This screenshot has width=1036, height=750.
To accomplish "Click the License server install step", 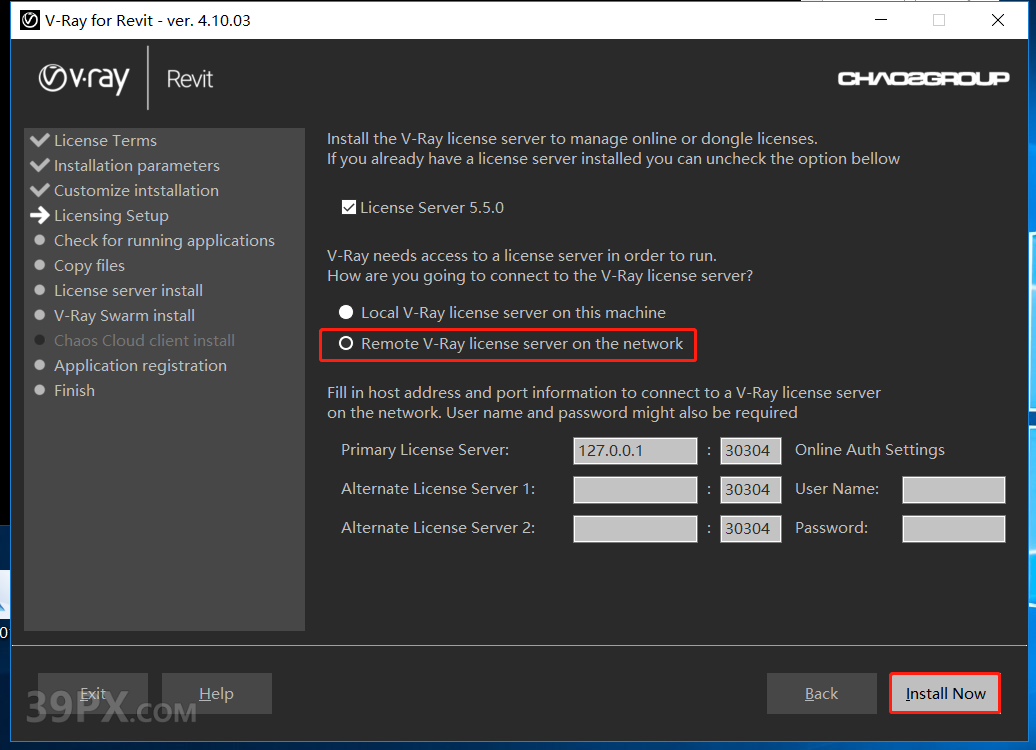I will [128, 291].
